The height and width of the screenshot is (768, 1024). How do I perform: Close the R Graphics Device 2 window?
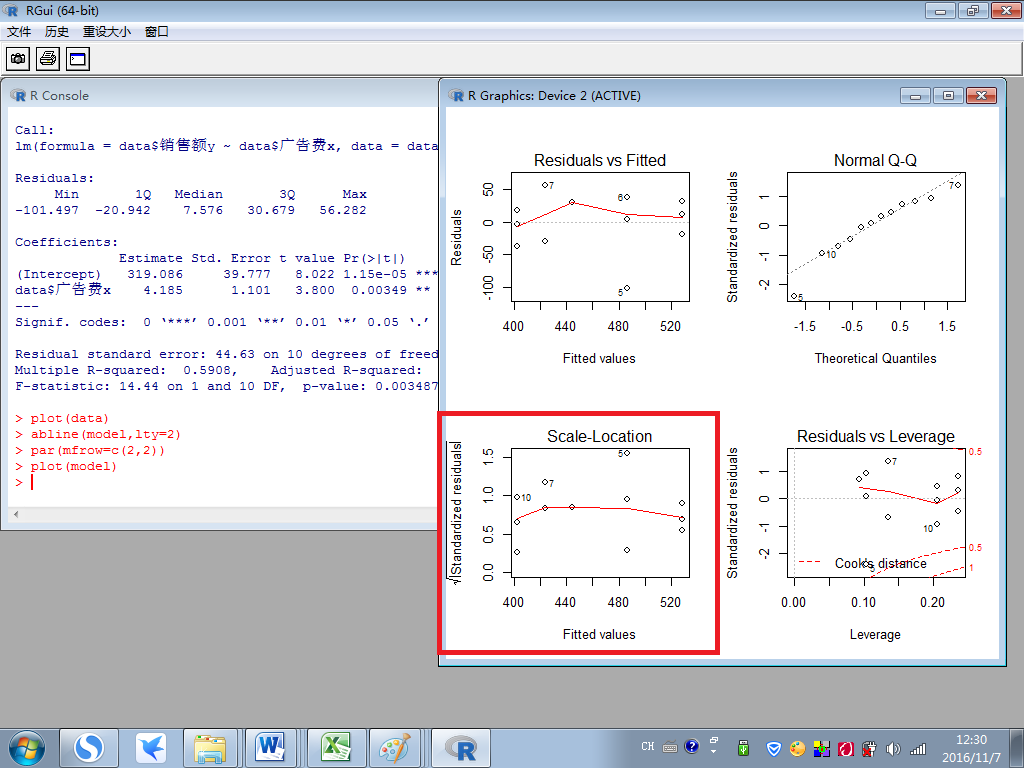[x=982, y=96]
